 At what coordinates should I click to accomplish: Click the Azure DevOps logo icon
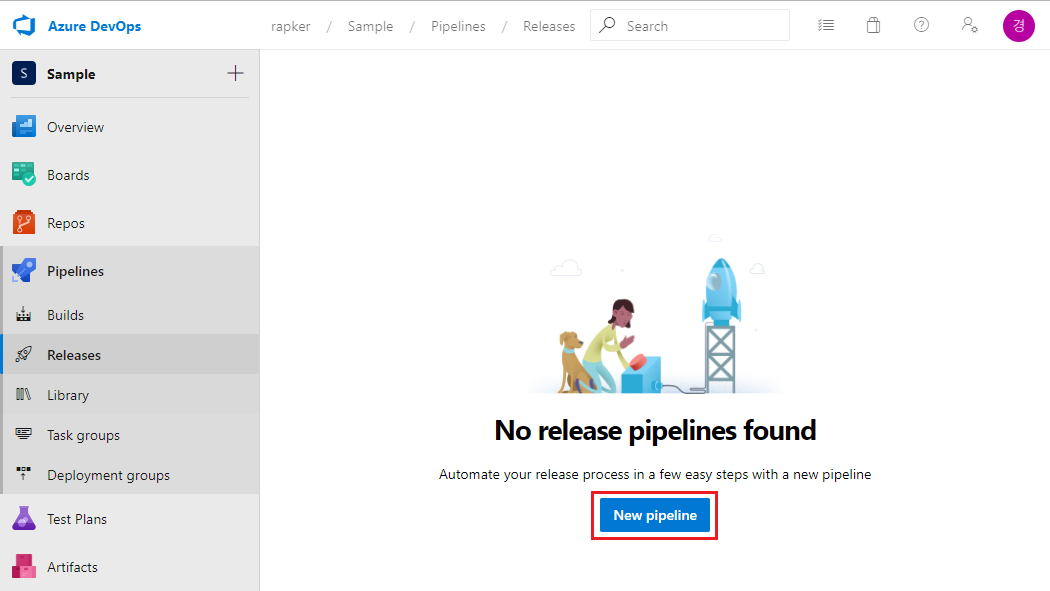[24, 25]
